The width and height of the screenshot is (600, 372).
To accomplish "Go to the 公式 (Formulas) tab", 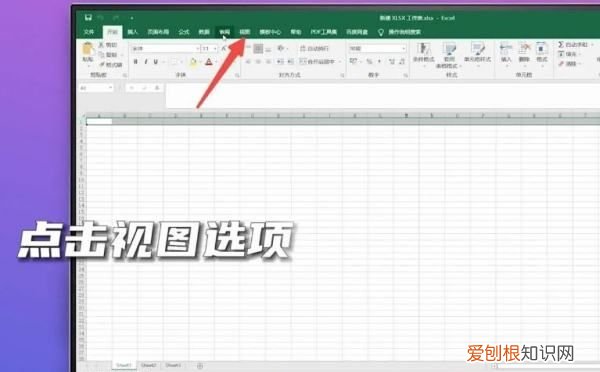I will point(184,32).
